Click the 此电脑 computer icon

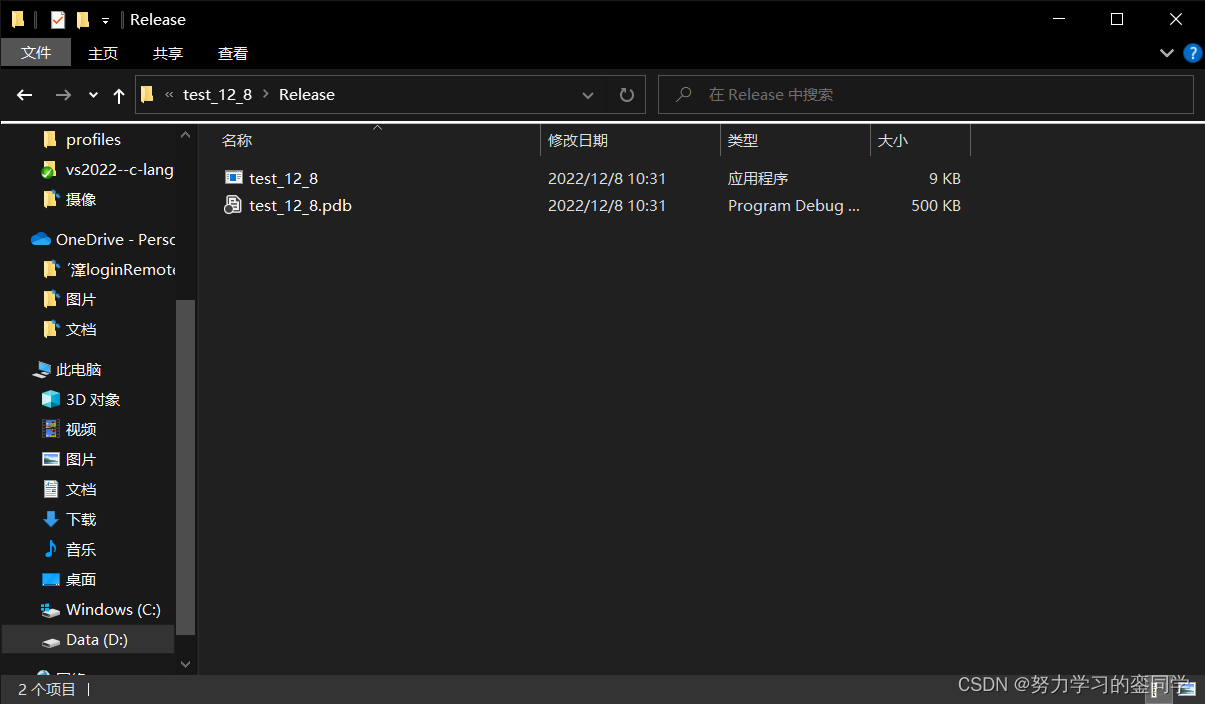(42, 370)
